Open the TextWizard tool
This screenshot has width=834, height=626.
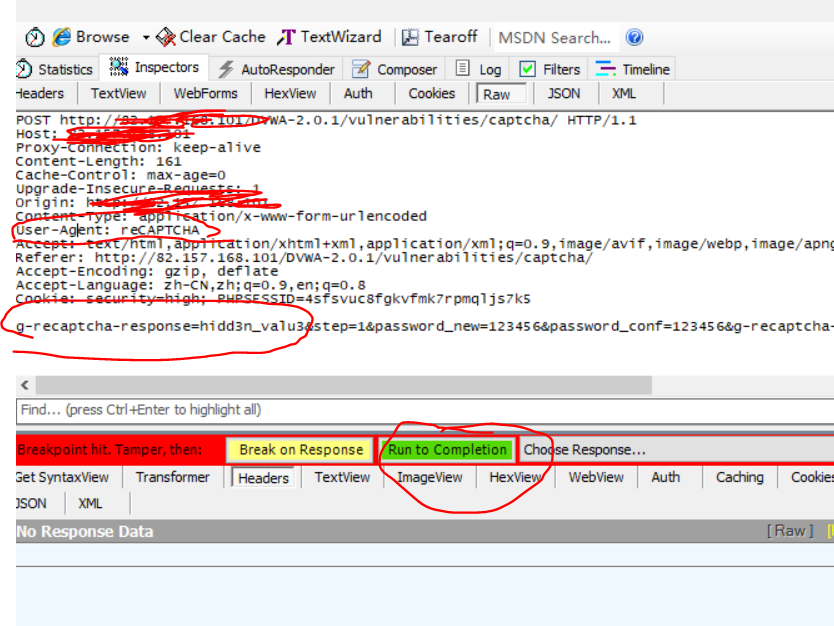pyautogui.click(x=329, y=37)
